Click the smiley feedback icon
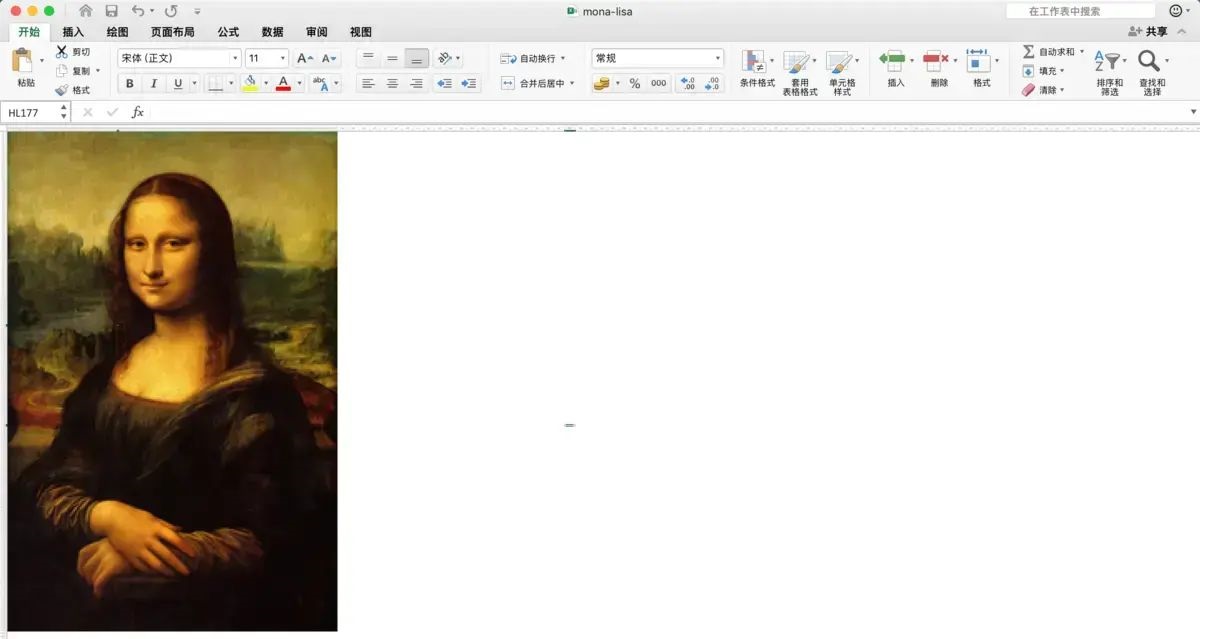The height and width of the screenshot is (639, 1216). coord(1176,11)
